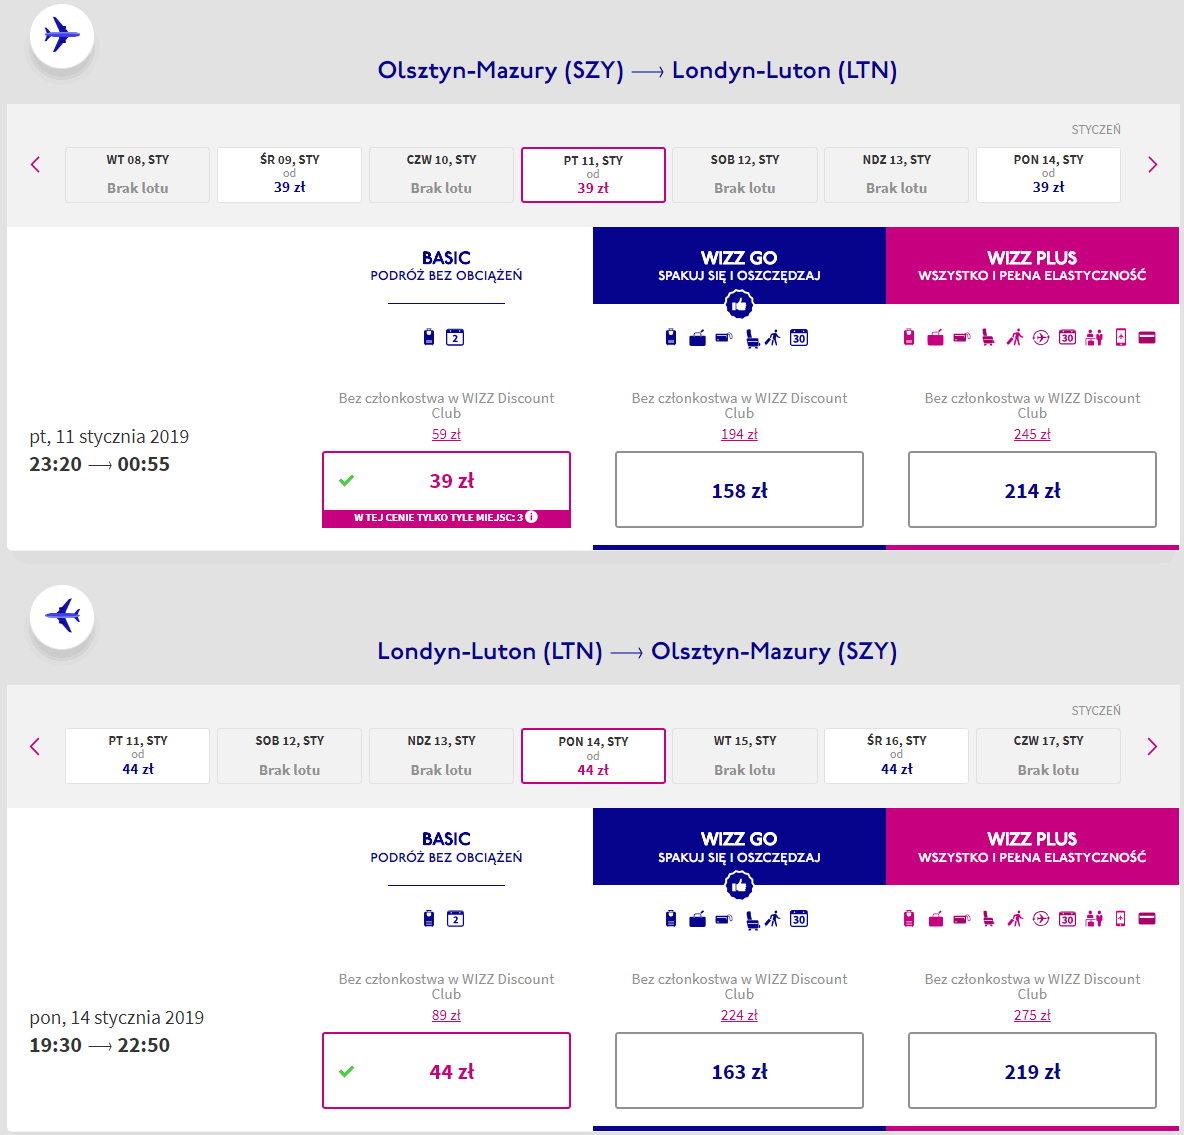Select the 214 zł WIZZ PLUS outbound fare
Screen dimensions: 1184x1135
tap(1032, 490)
